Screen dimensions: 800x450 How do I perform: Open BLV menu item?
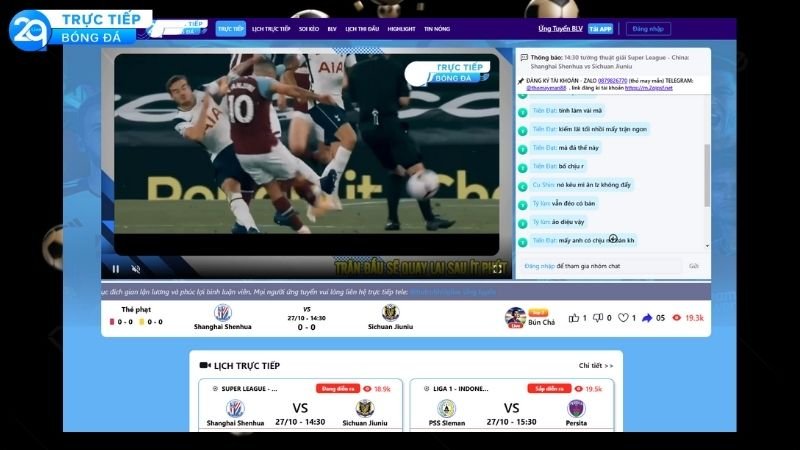click(332, 29)
